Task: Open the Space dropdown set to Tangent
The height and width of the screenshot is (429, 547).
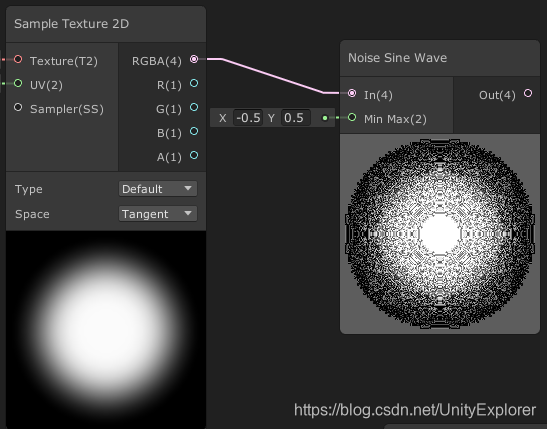Action: coord(158,214)
